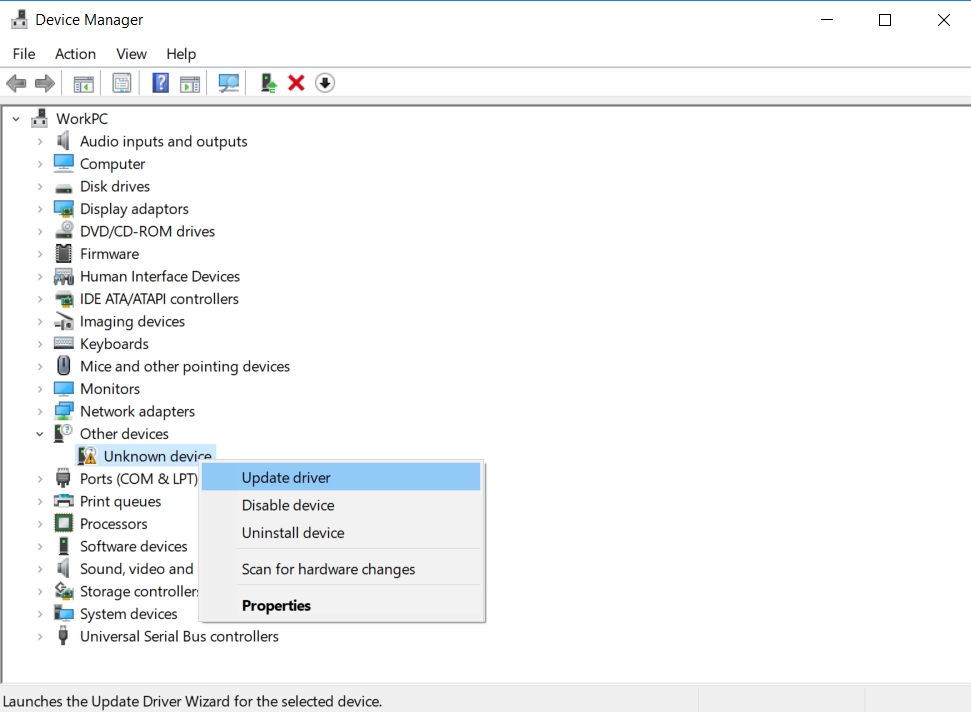Select Firmware tree label

(x=109, y=254)
